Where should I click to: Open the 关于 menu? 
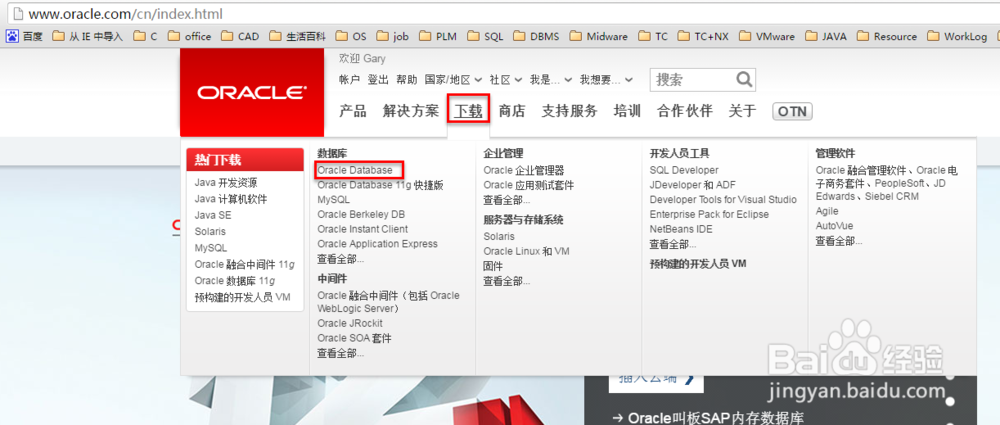pyautogui.click(x=742, y=111)
